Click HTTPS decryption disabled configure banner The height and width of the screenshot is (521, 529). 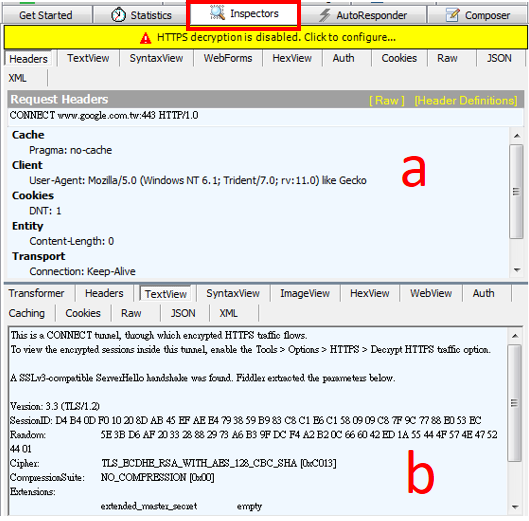coord(266,37)
